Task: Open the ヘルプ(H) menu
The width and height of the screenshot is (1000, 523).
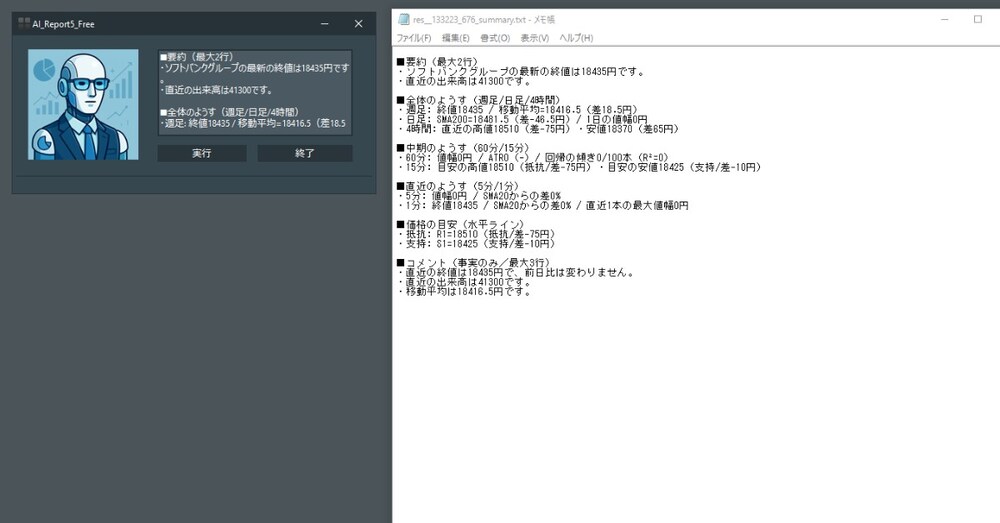Action: click(x=576, y=38)
